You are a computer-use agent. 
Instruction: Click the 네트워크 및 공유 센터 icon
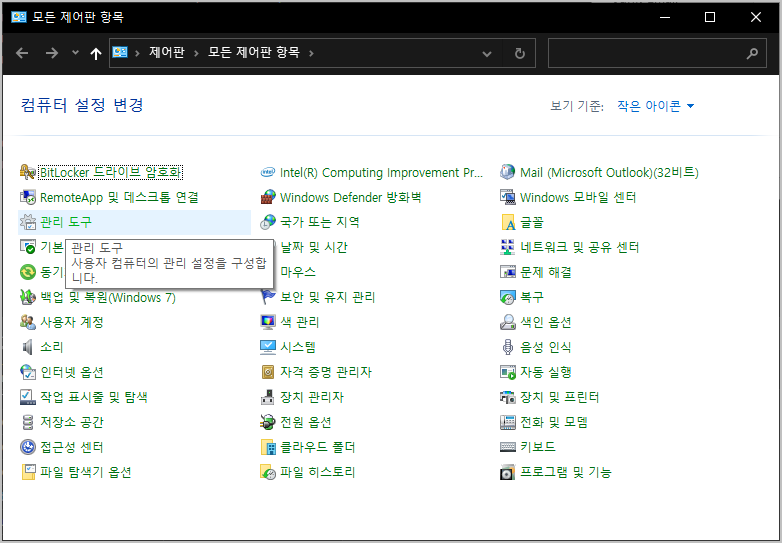507,247
